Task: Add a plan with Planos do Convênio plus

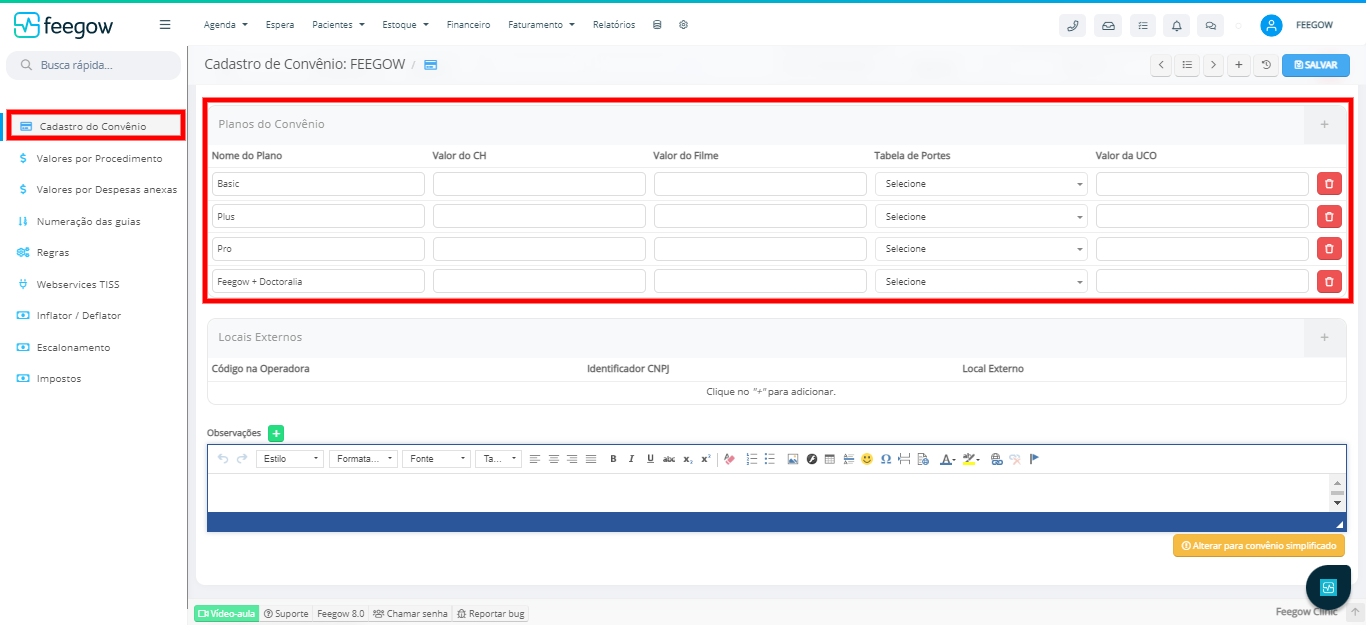Action: 1325,125
